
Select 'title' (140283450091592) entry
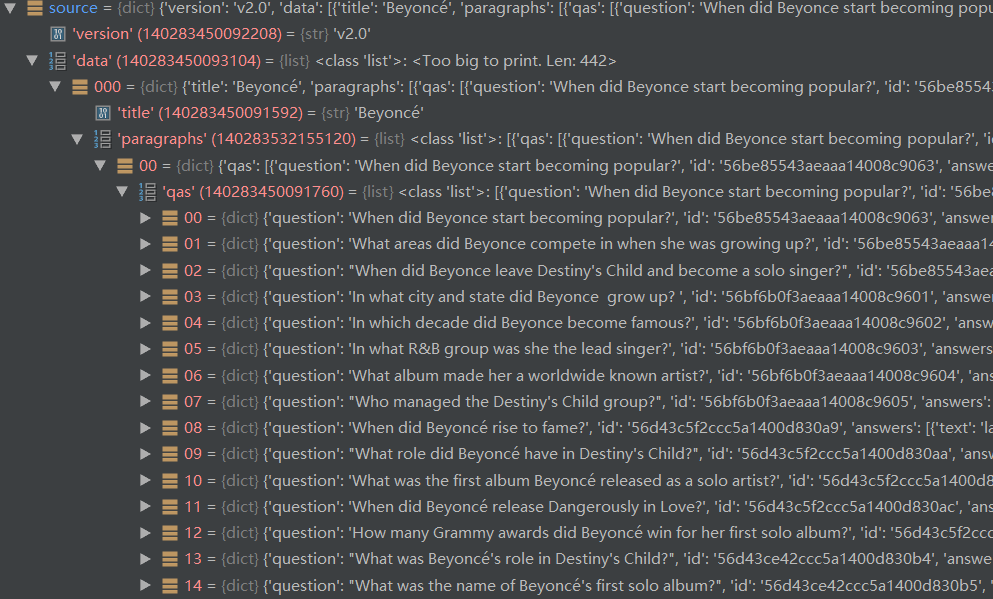[x=210, y=113]
